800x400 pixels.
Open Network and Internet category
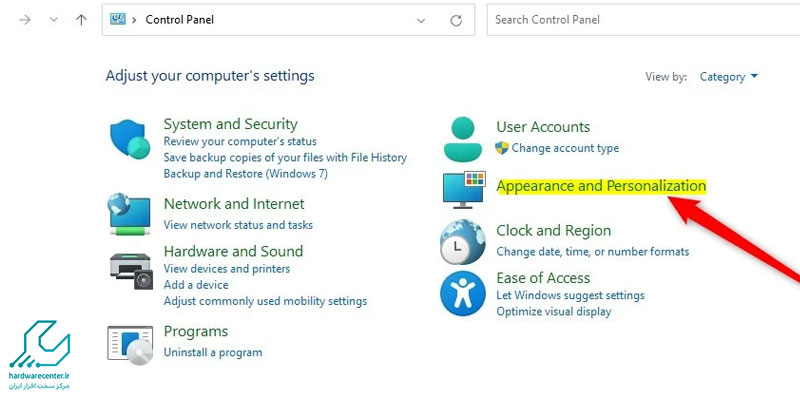[x=234, y=204]
